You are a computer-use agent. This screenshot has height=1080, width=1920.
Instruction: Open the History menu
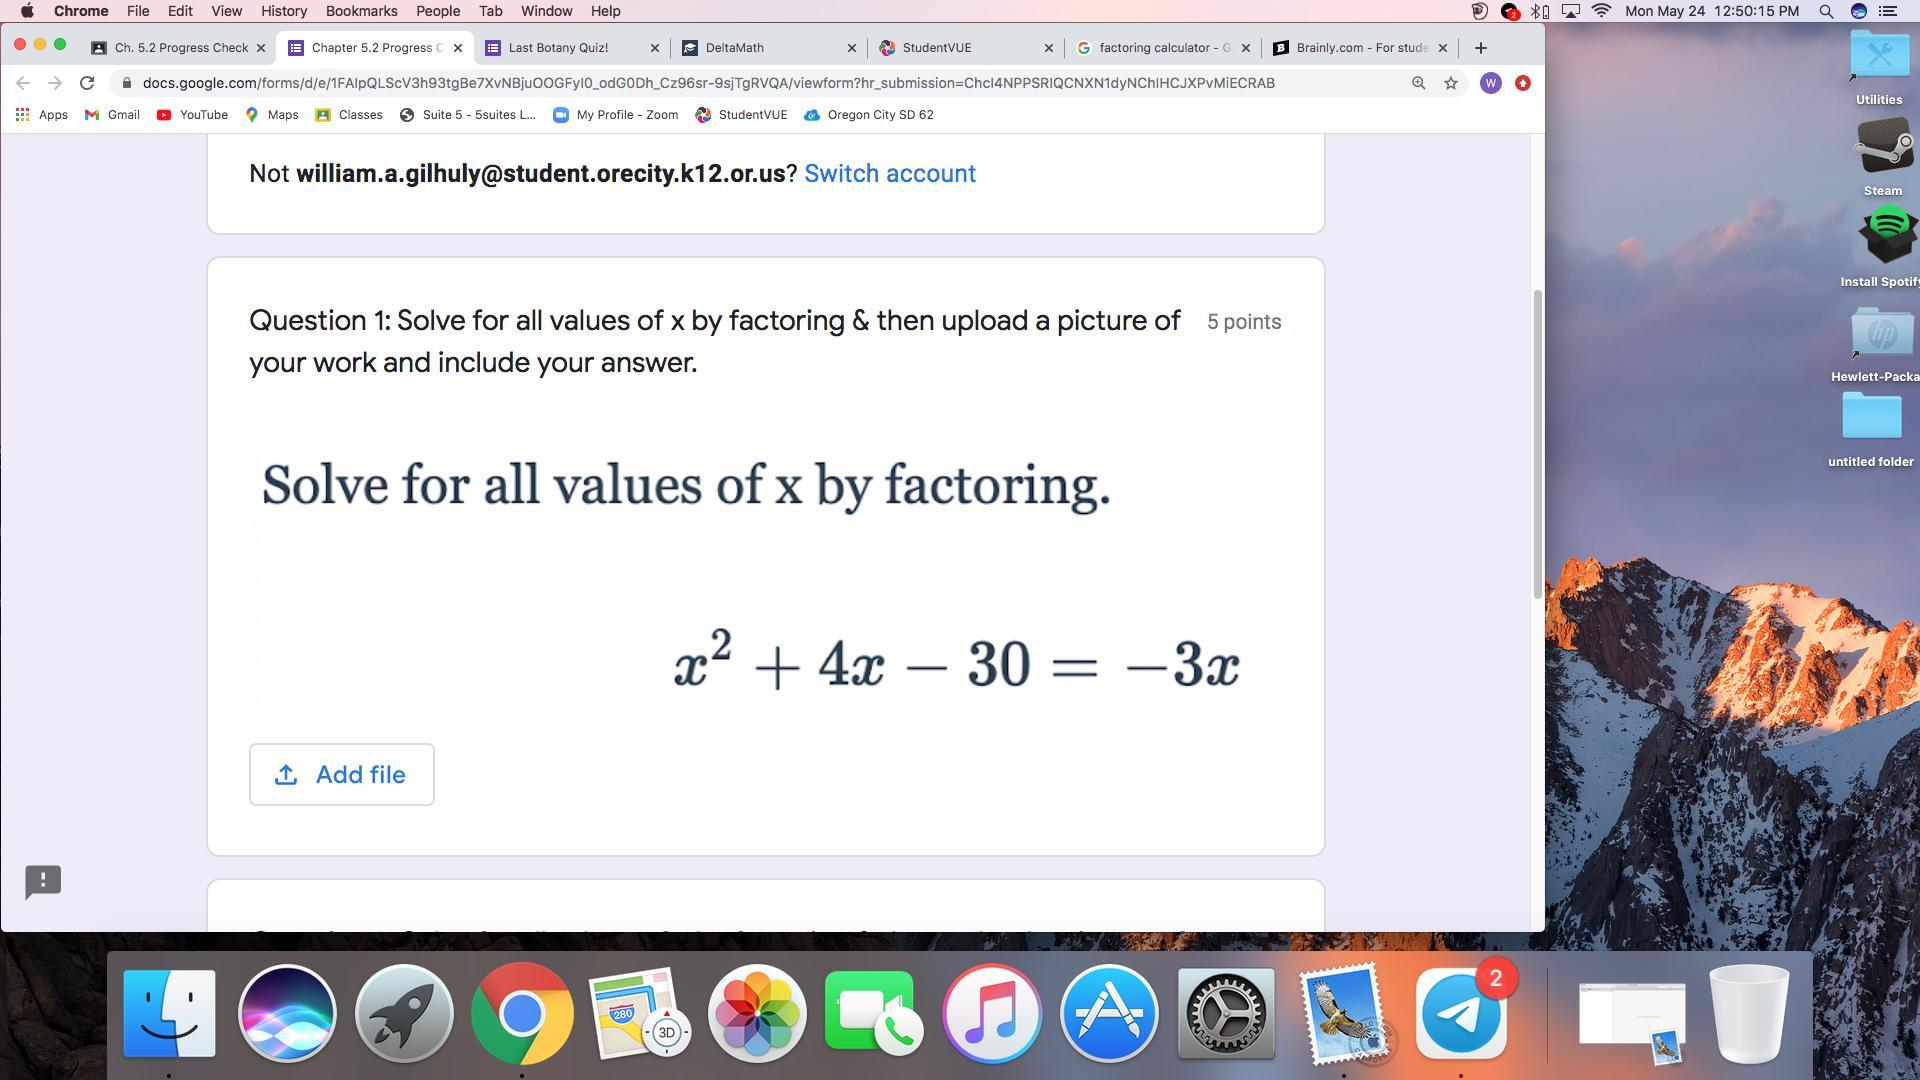click(x=283, y=11)
